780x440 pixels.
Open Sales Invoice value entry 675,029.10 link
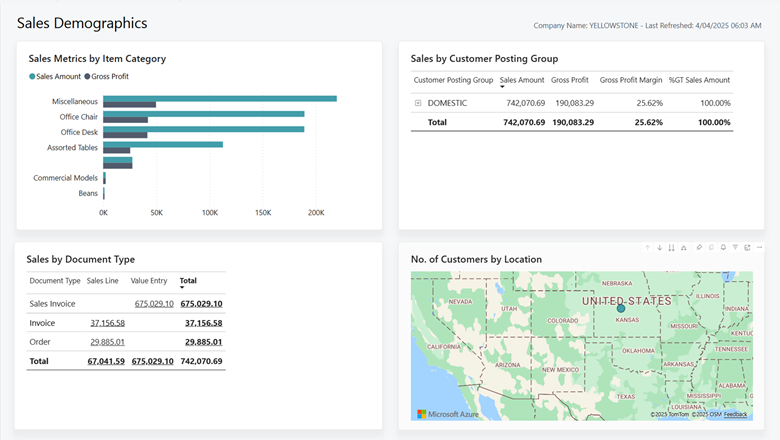click(x=154, y=304)
